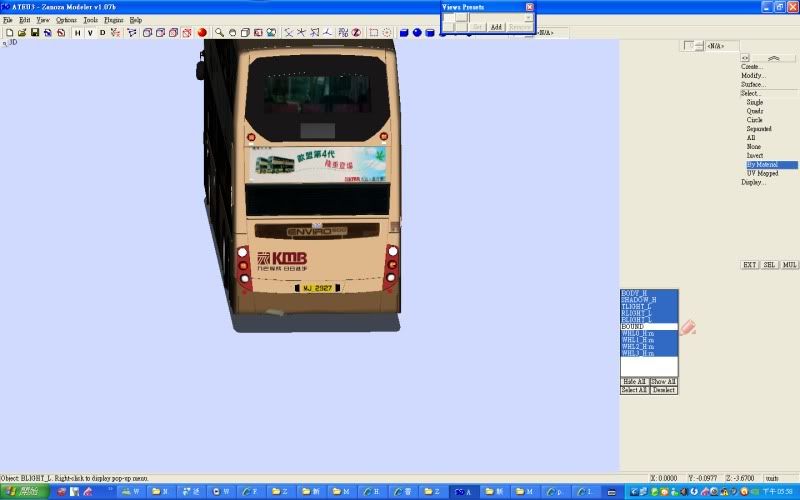Viewport: 800px width, 500px height.
Task: Click Show All objects button
Action: click(663, 382)
